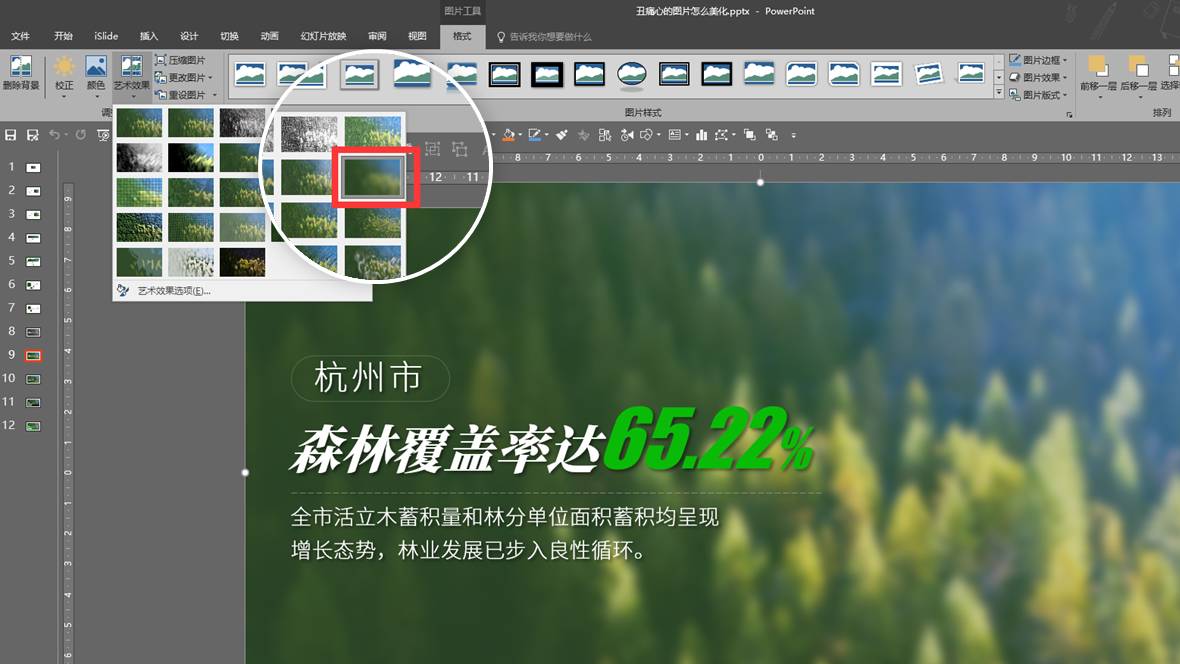This screenshot has width=1180, height=664.
Task: Switch to the 设计 (Design) tab
Action: coord(189,36)
